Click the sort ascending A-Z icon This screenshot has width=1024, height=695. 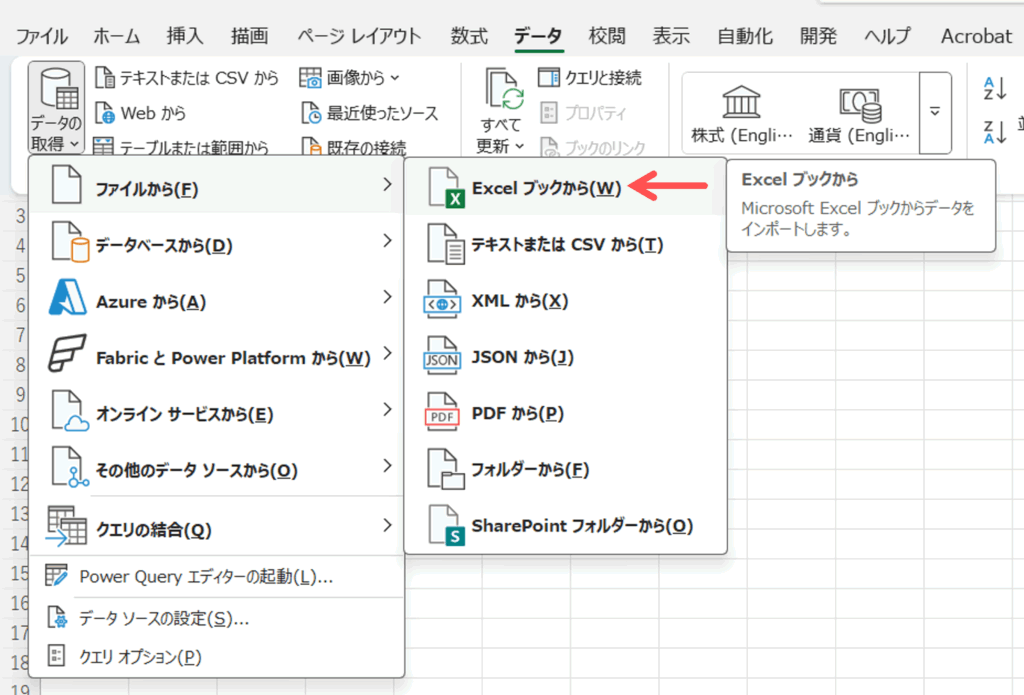click(x=995, y=88)
